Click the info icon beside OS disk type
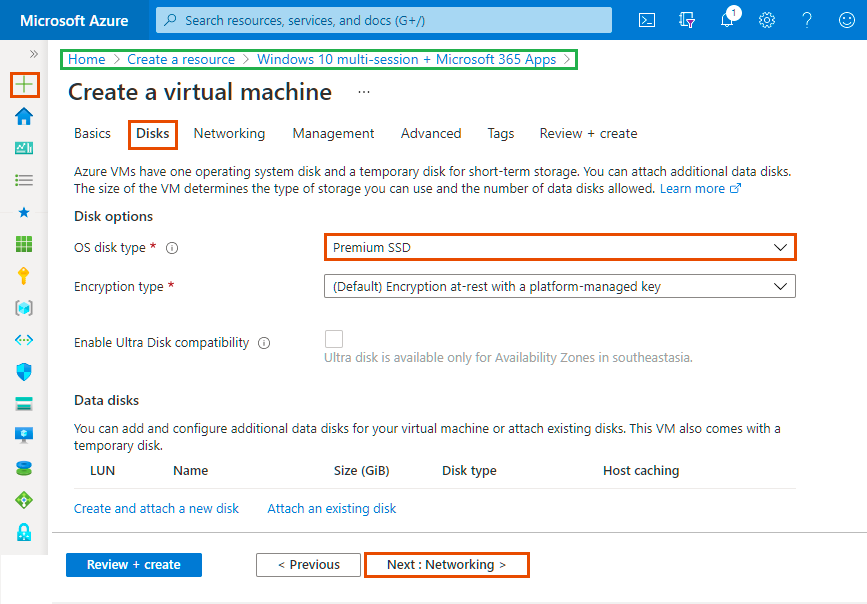 click(172, 248)
